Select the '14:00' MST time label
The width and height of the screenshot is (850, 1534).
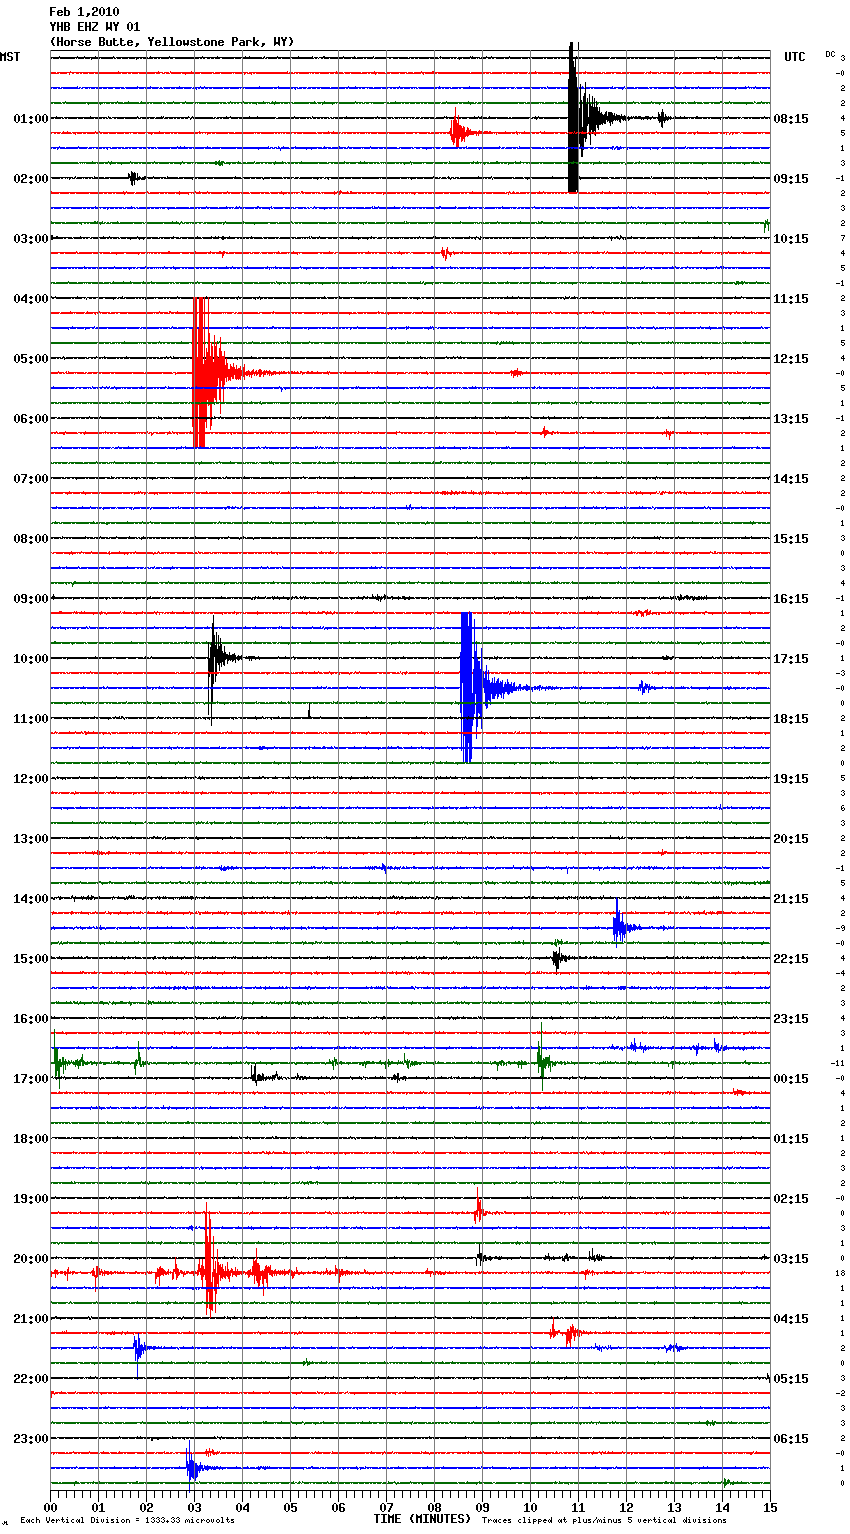pos(31,899)
